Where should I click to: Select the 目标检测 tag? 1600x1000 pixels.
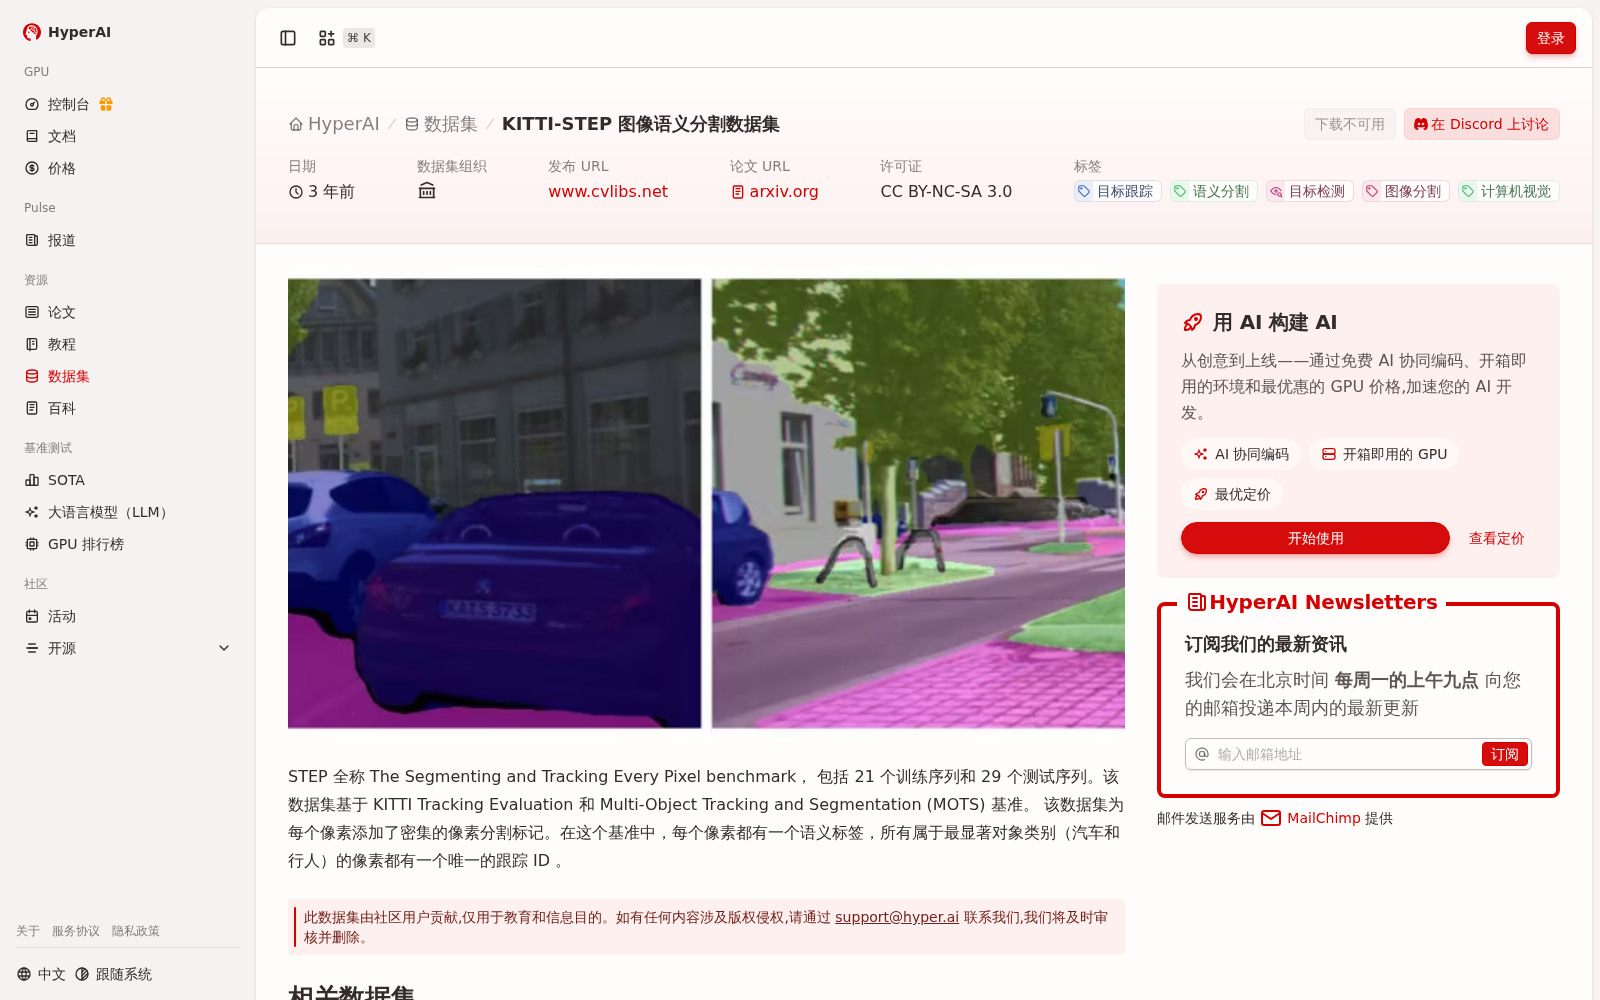tap(1309, 191)
